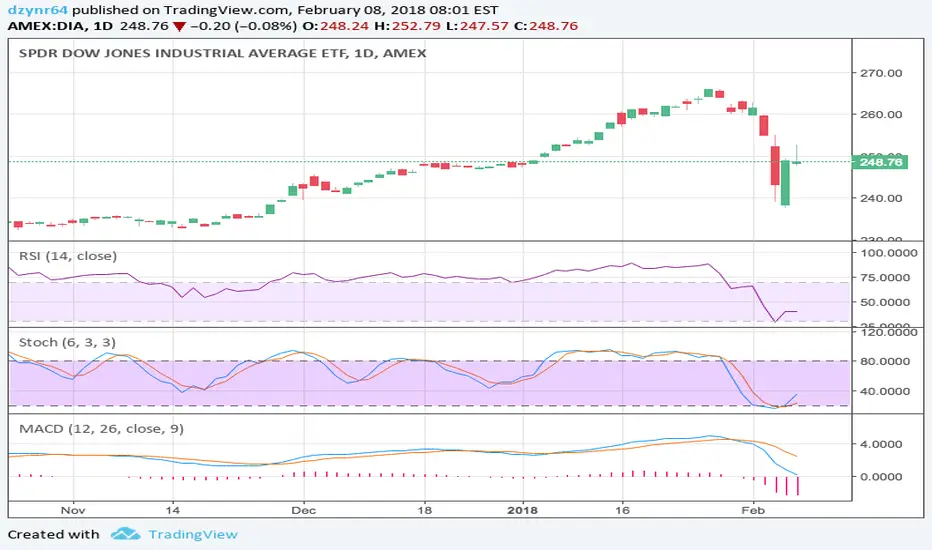932x550 pixels.
Task: Click the 2018 date axis label
Action: (523, 510)
